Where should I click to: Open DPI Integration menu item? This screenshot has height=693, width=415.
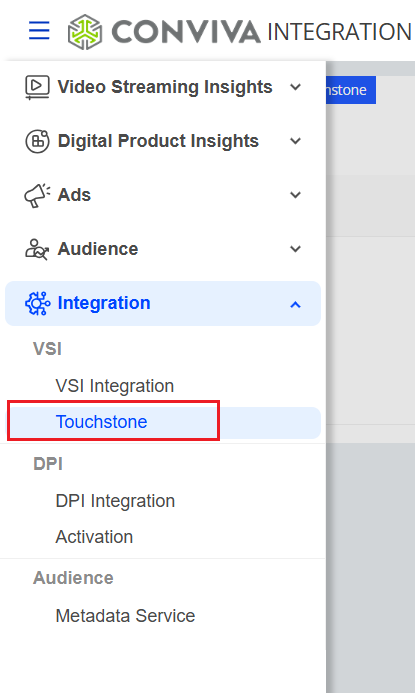pyautogui.click(x=115, y=501)
